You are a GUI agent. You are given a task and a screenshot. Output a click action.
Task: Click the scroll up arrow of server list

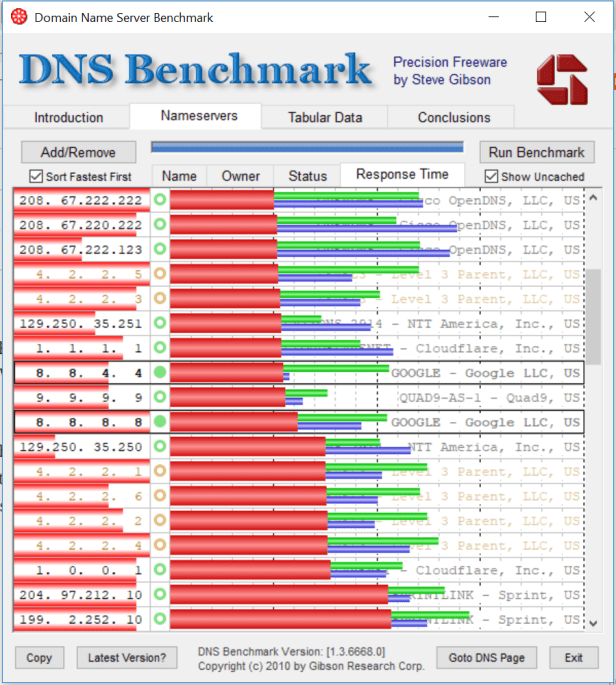(593, 197)
